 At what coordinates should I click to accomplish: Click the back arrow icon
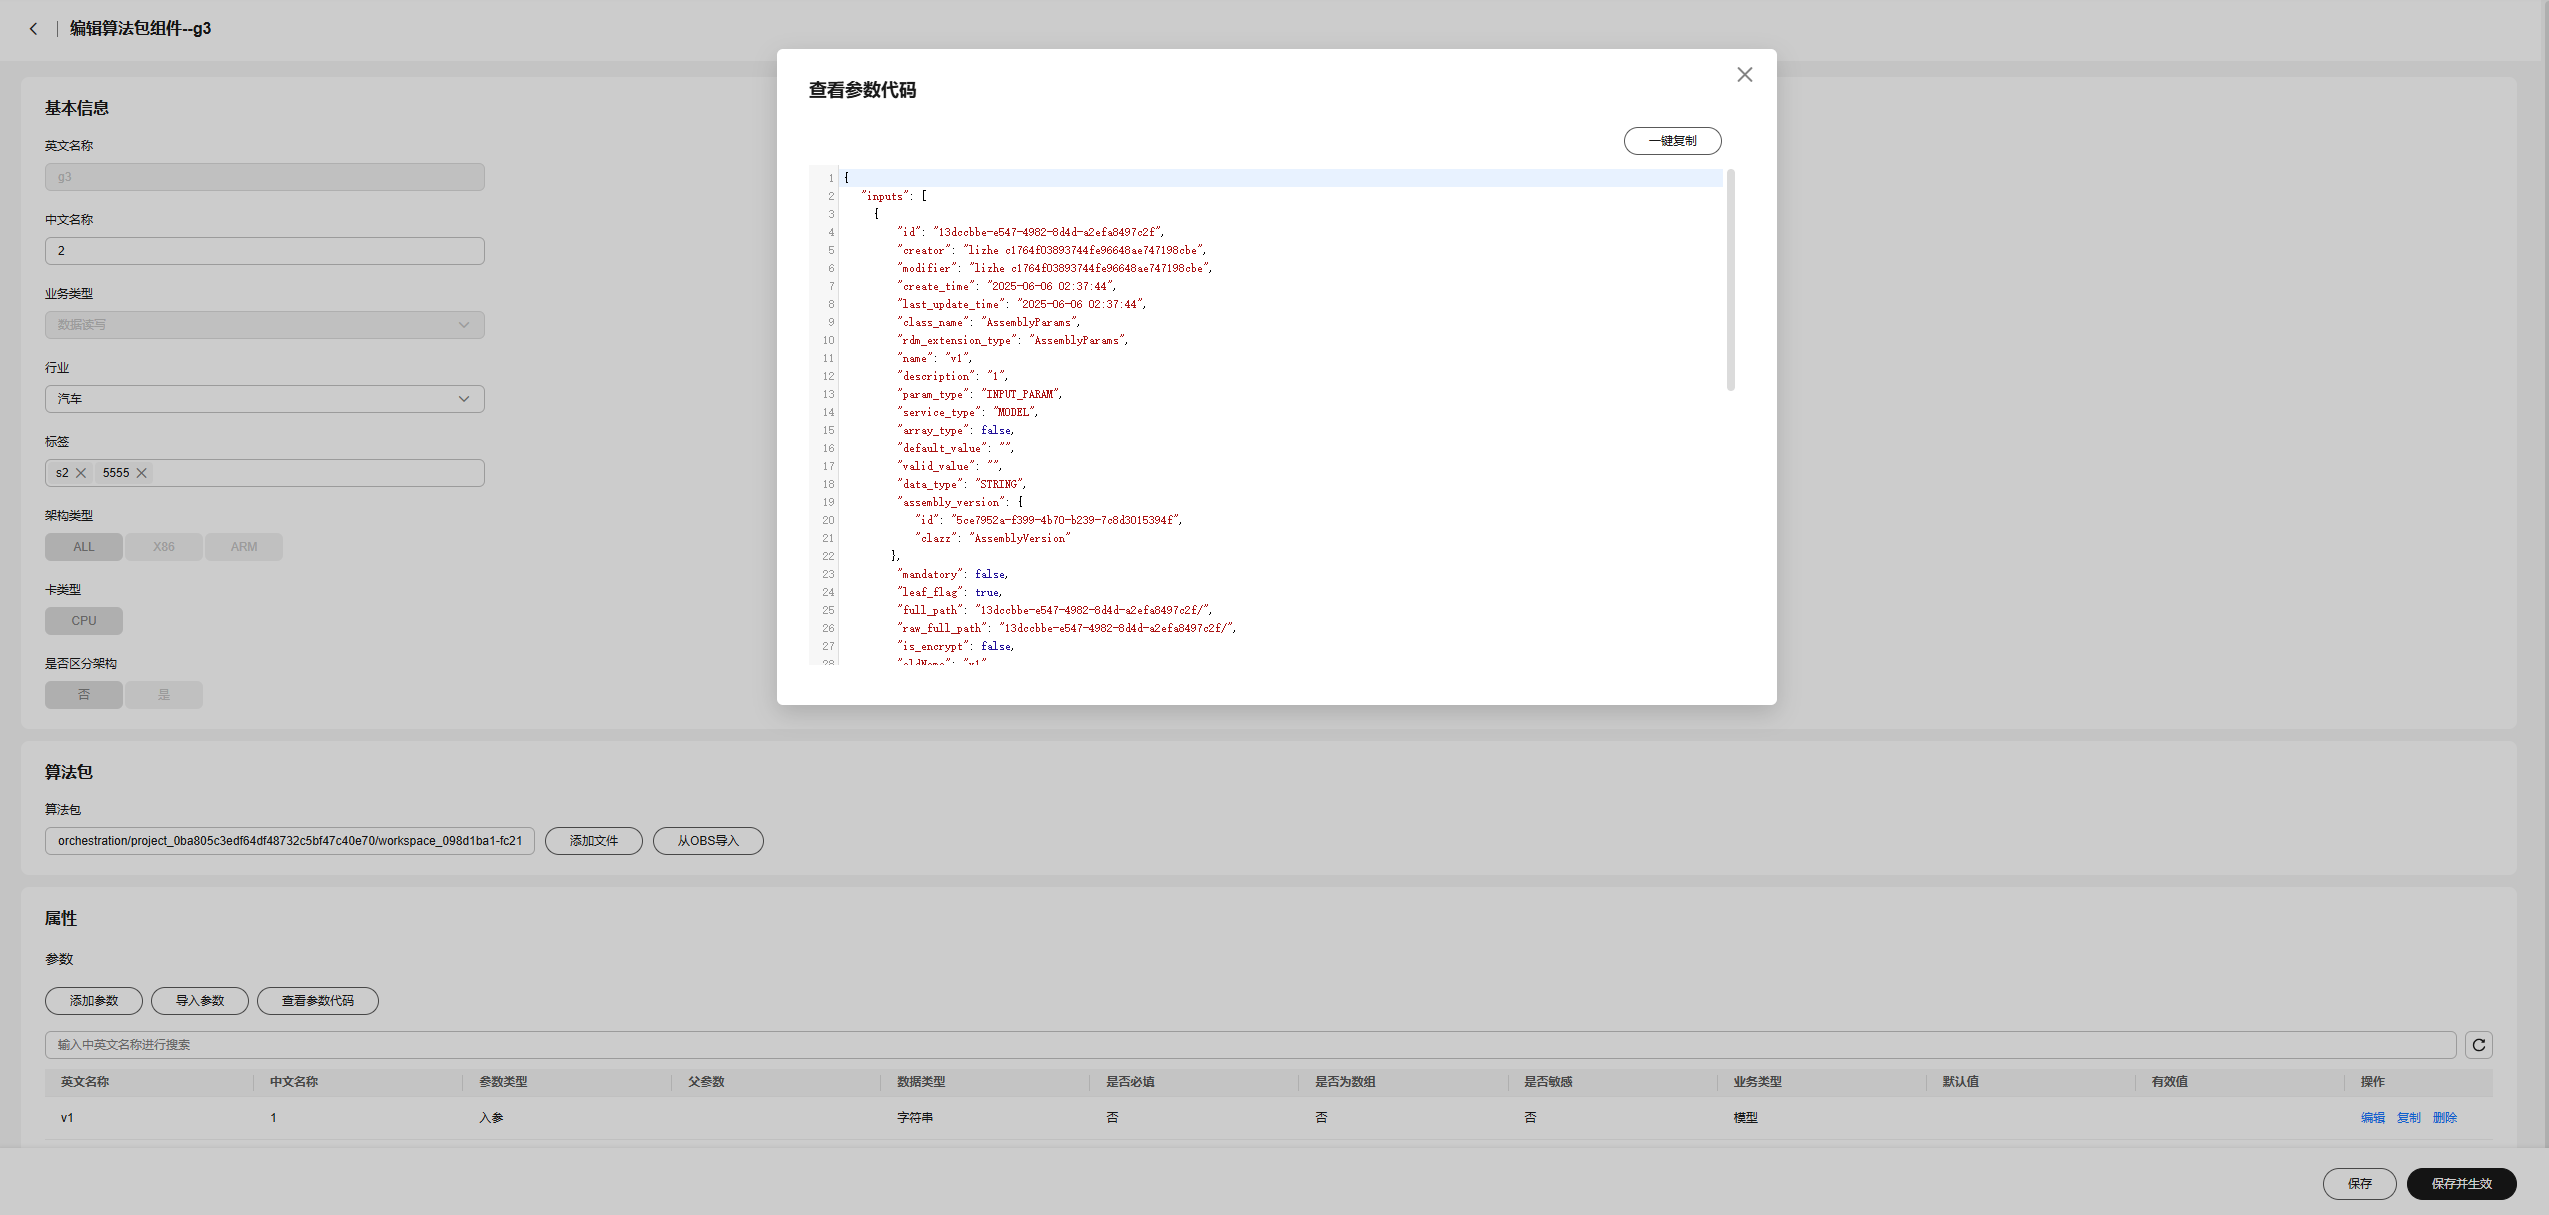(x=33, y=29)
